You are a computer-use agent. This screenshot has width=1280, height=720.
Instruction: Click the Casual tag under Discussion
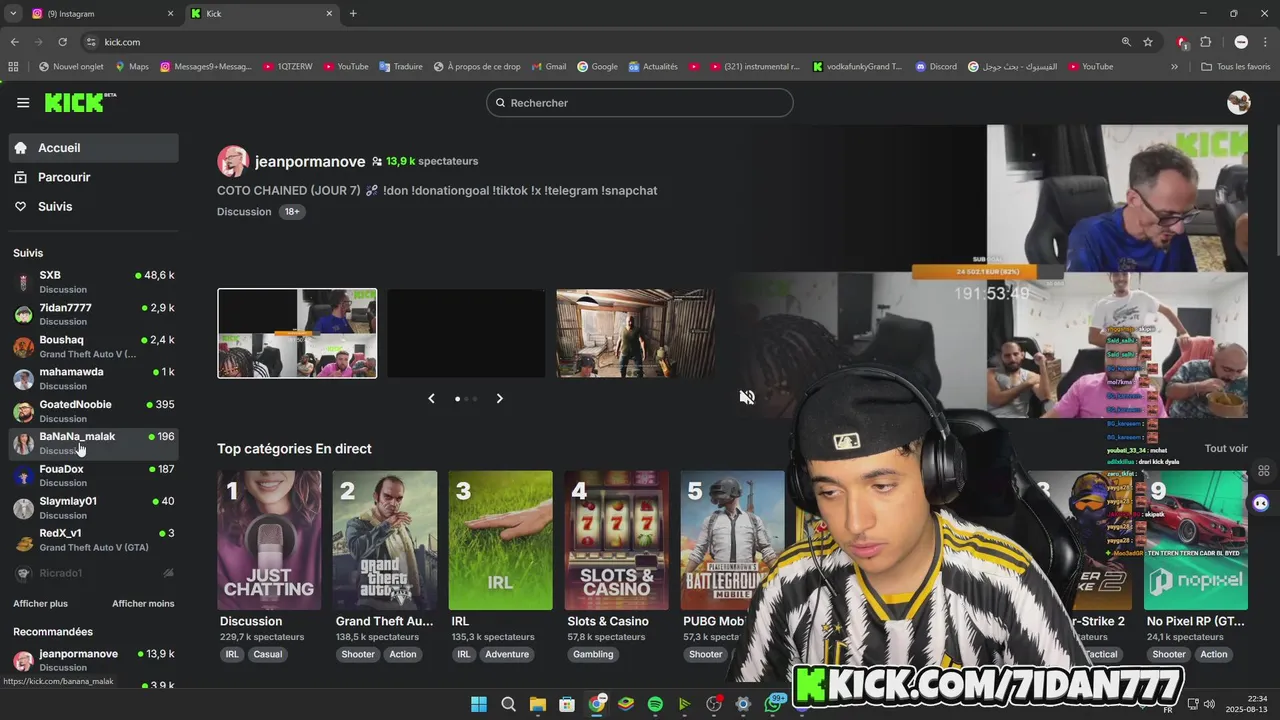268,655
